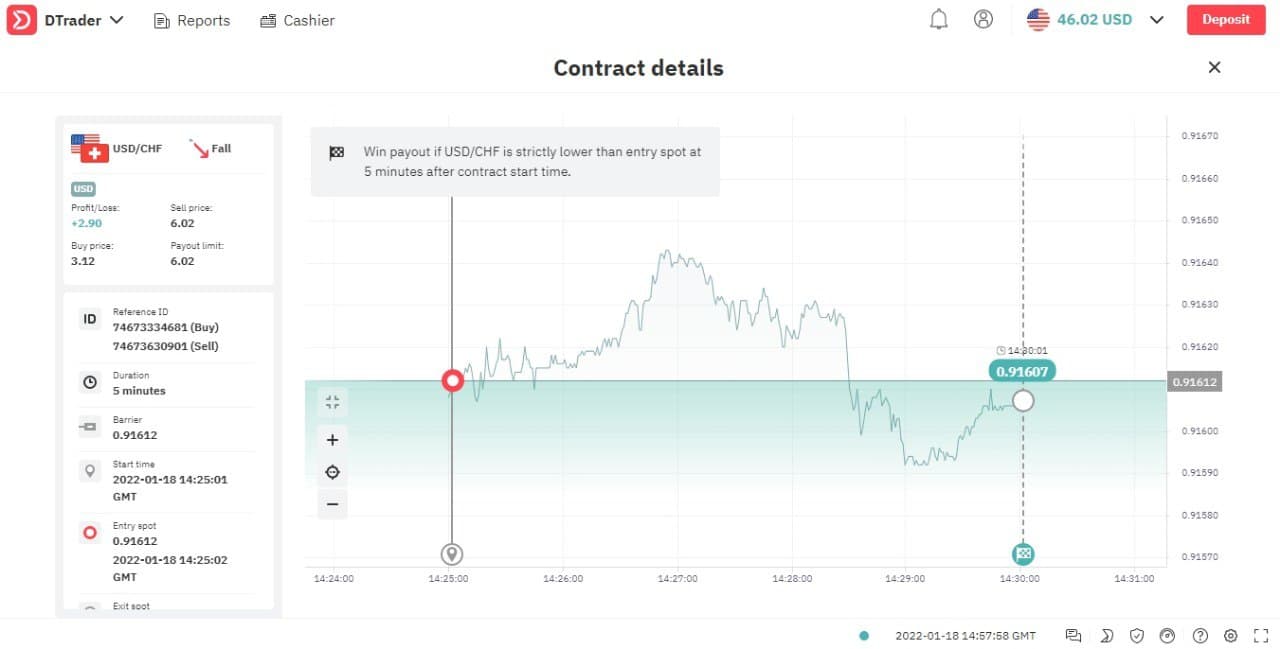Open live chat in the footer
This screenshot has height=649, width=1280.
tap(1074, 635)
